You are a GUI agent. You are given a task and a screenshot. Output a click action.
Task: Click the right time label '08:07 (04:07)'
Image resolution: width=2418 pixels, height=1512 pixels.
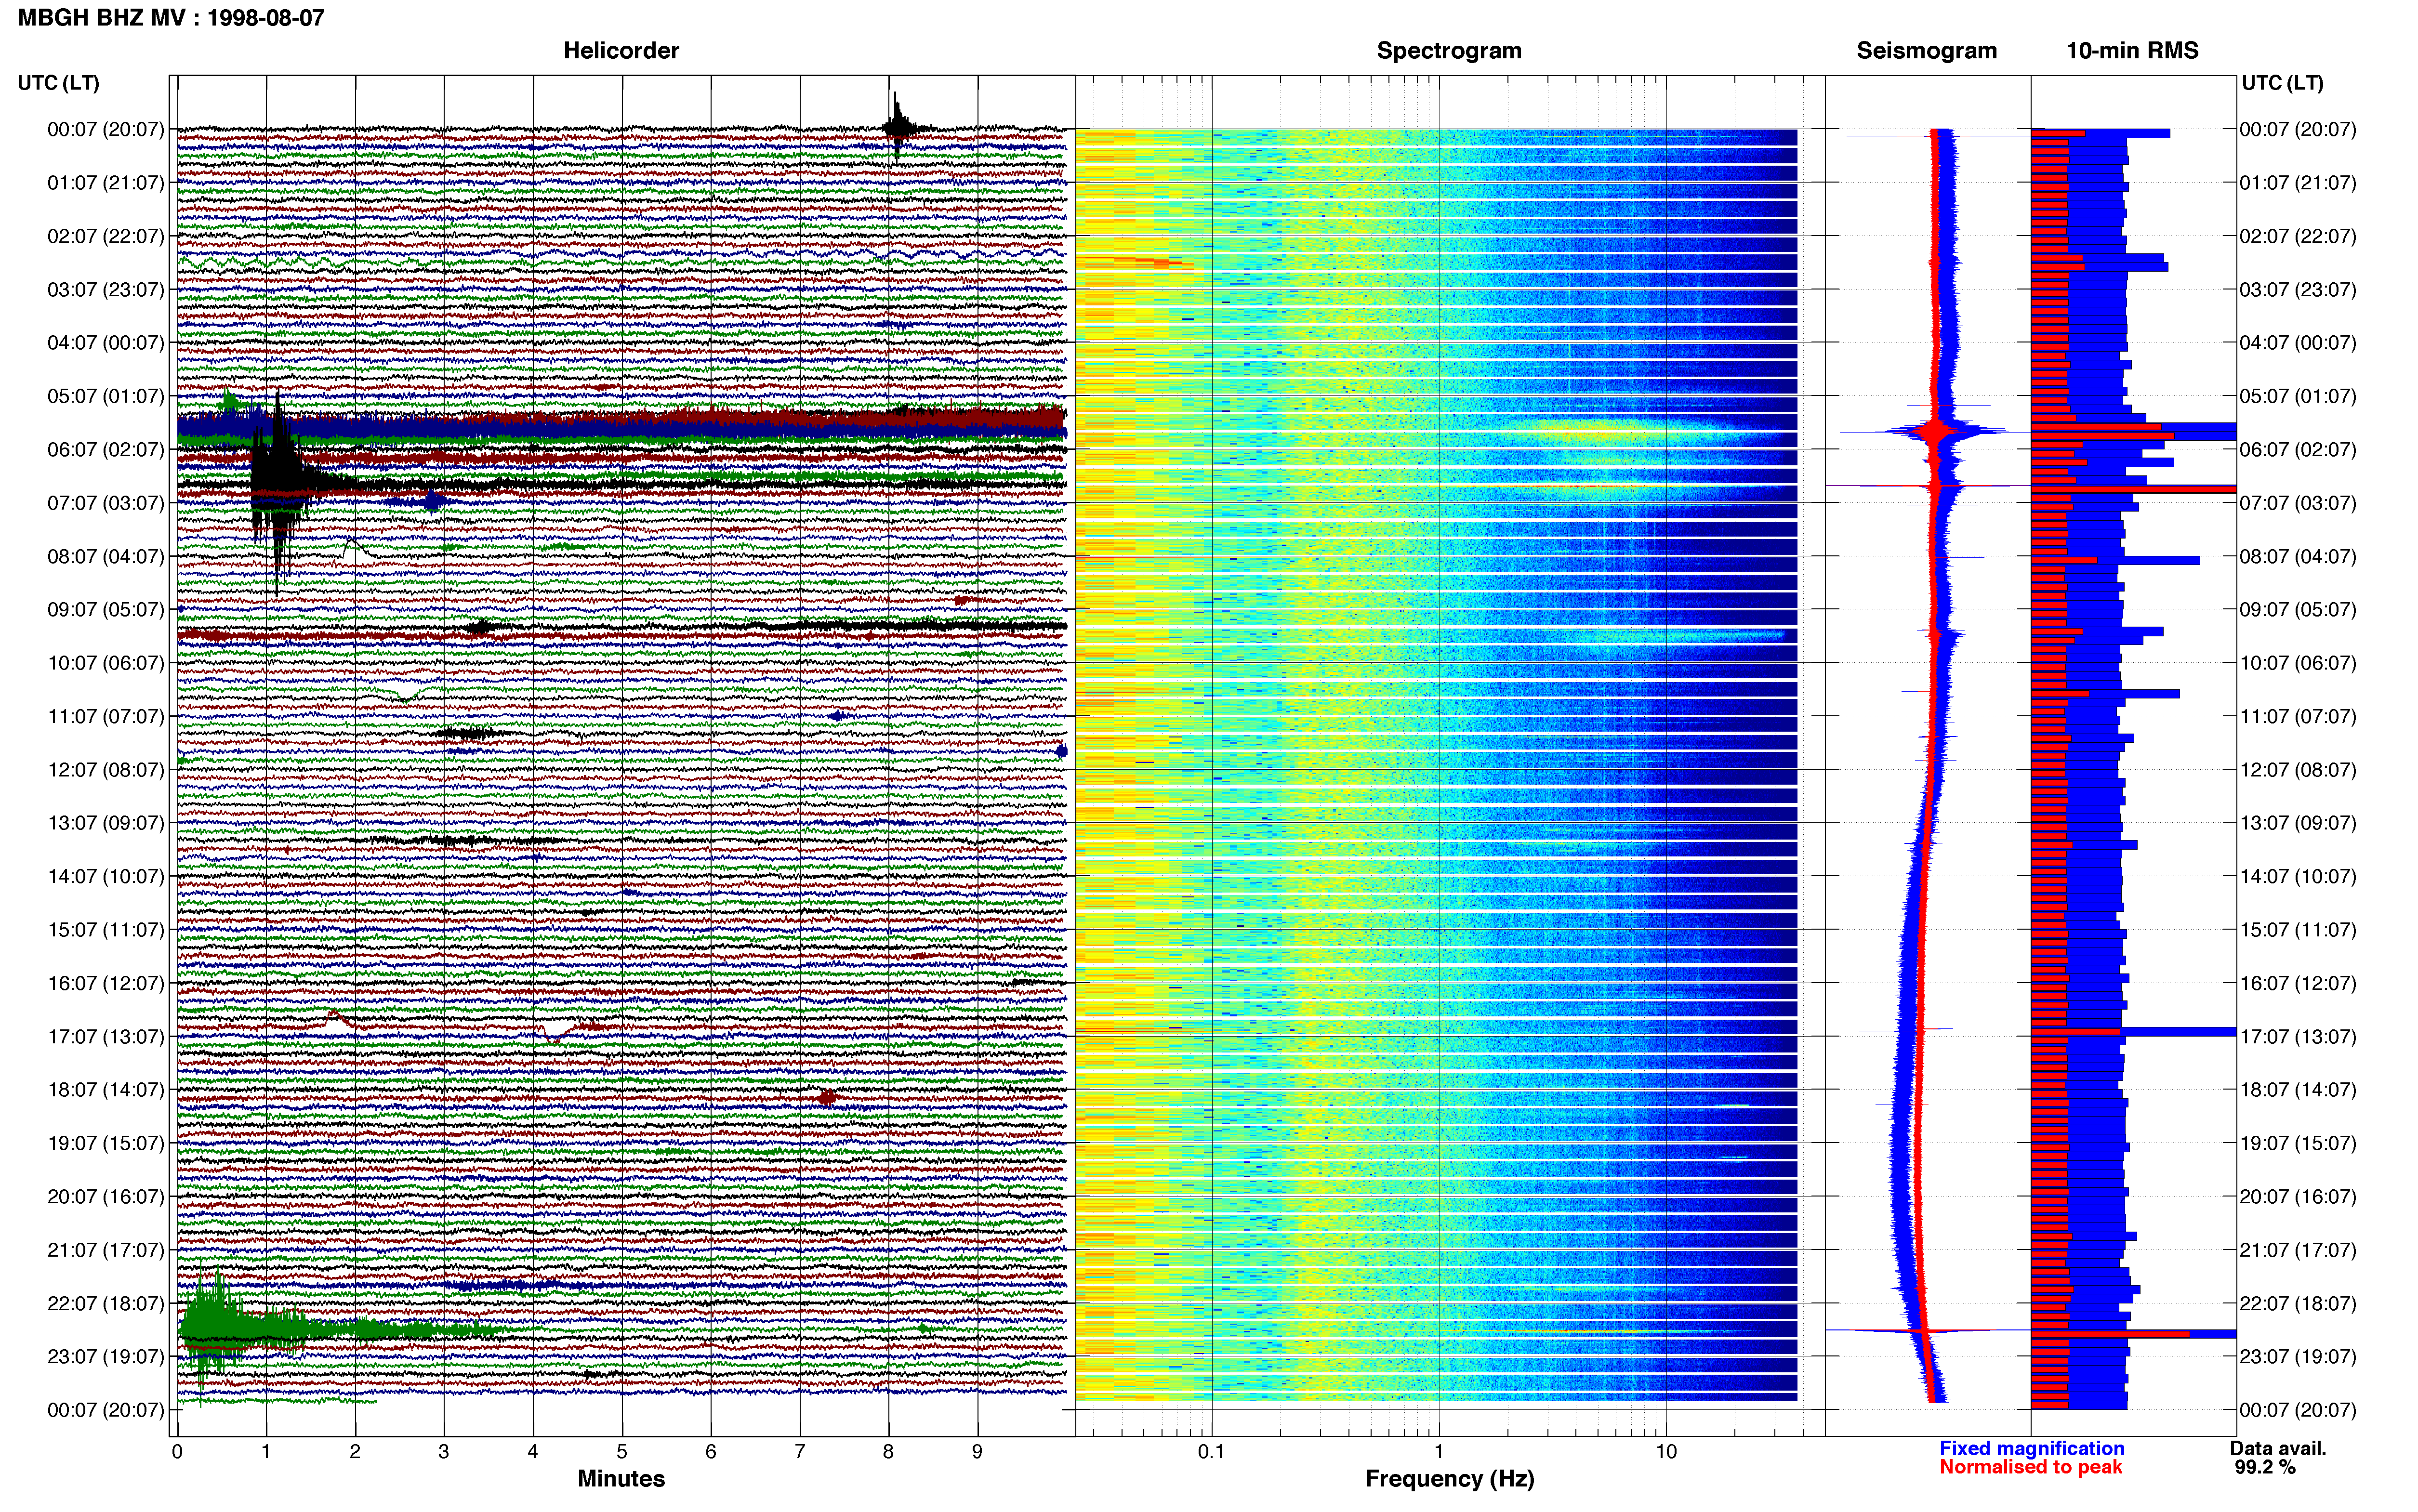(x=2298, y=556)
